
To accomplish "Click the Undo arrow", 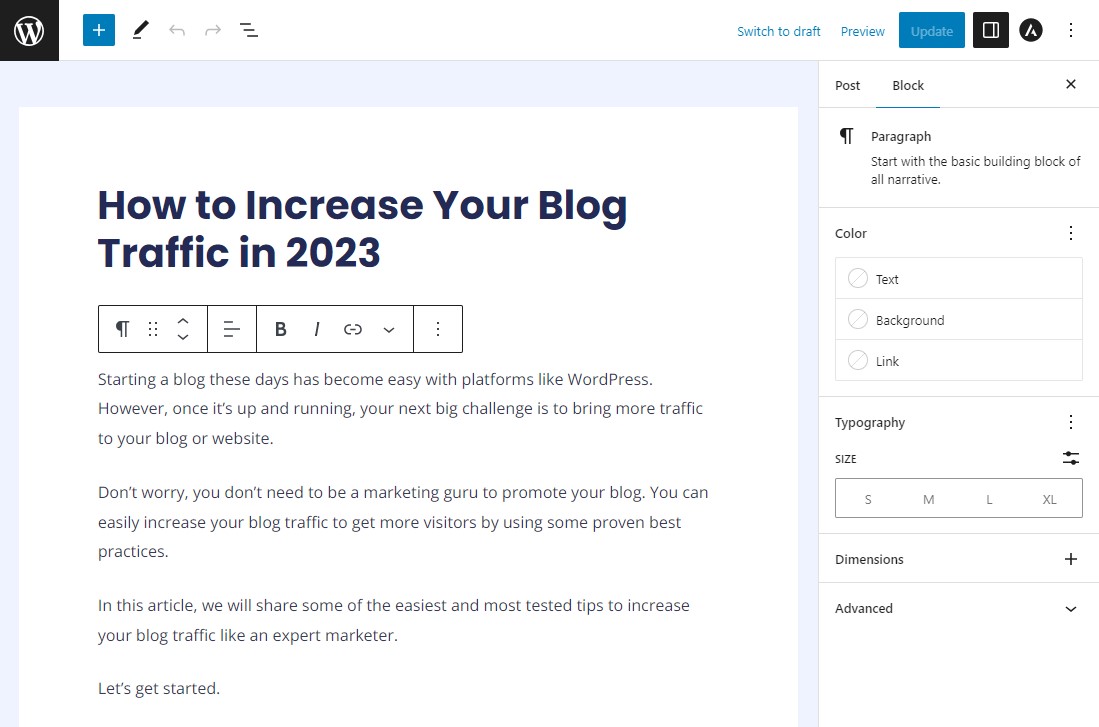I will pyautogui.click(x=177, y=30).
